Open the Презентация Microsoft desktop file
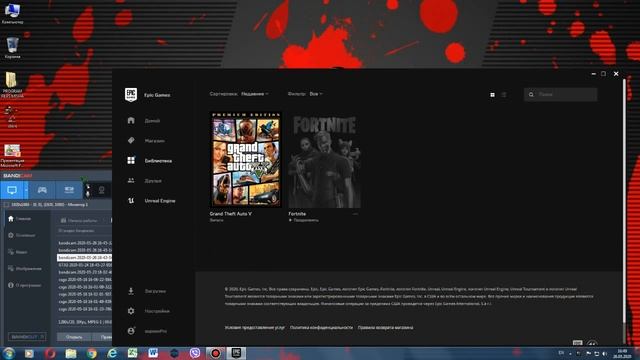The height and width of the screenshot is (360, 640). coord(12,156)
